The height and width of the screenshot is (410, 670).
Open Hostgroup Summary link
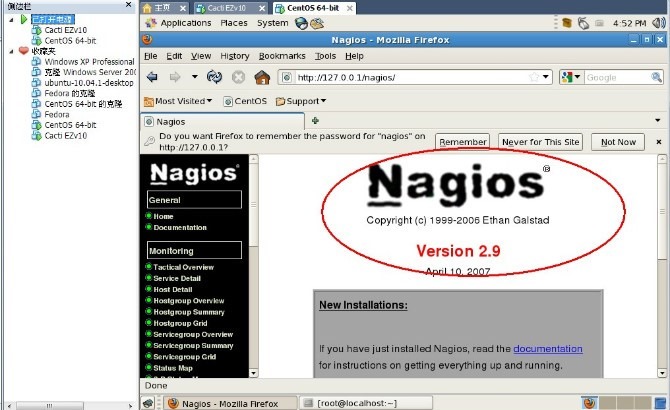[188, 312]
